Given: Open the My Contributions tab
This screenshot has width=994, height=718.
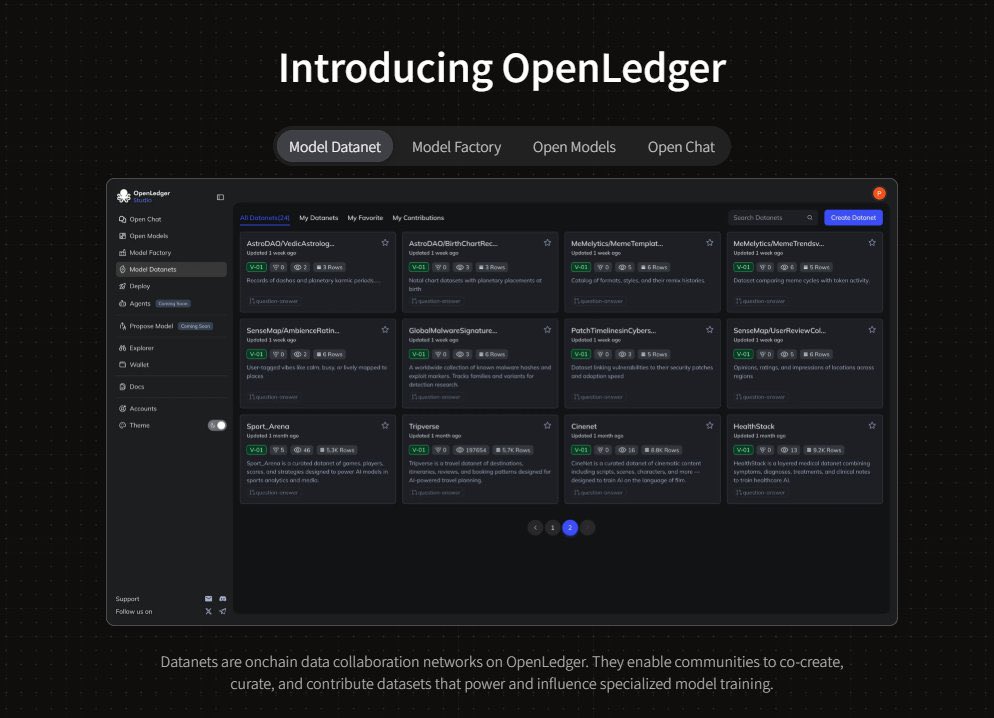Looking at the screenshot, I should click(418, 218).
